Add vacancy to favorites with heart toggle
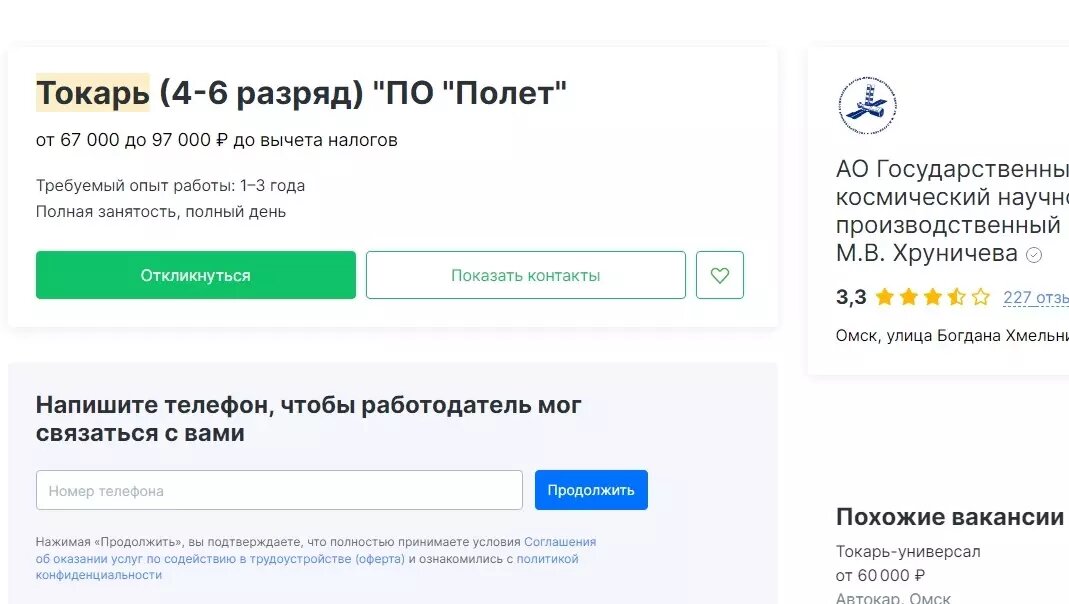The height and width of the screenshot is (604, 1069). 719,274
